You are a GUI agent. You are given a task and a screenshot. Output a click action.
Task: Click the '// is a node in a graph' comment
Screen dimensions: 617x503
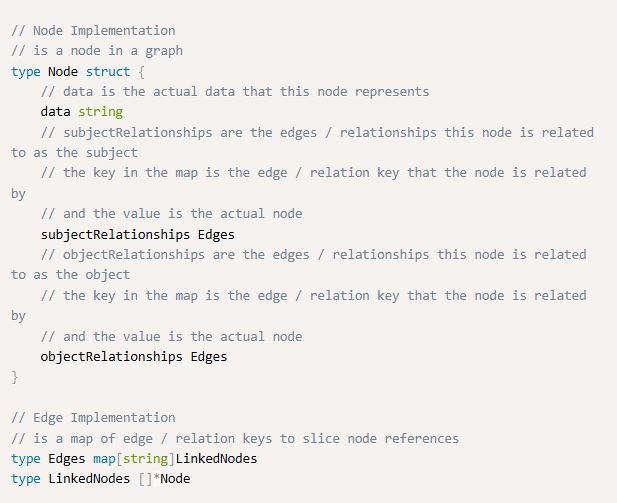pos(97,50)
